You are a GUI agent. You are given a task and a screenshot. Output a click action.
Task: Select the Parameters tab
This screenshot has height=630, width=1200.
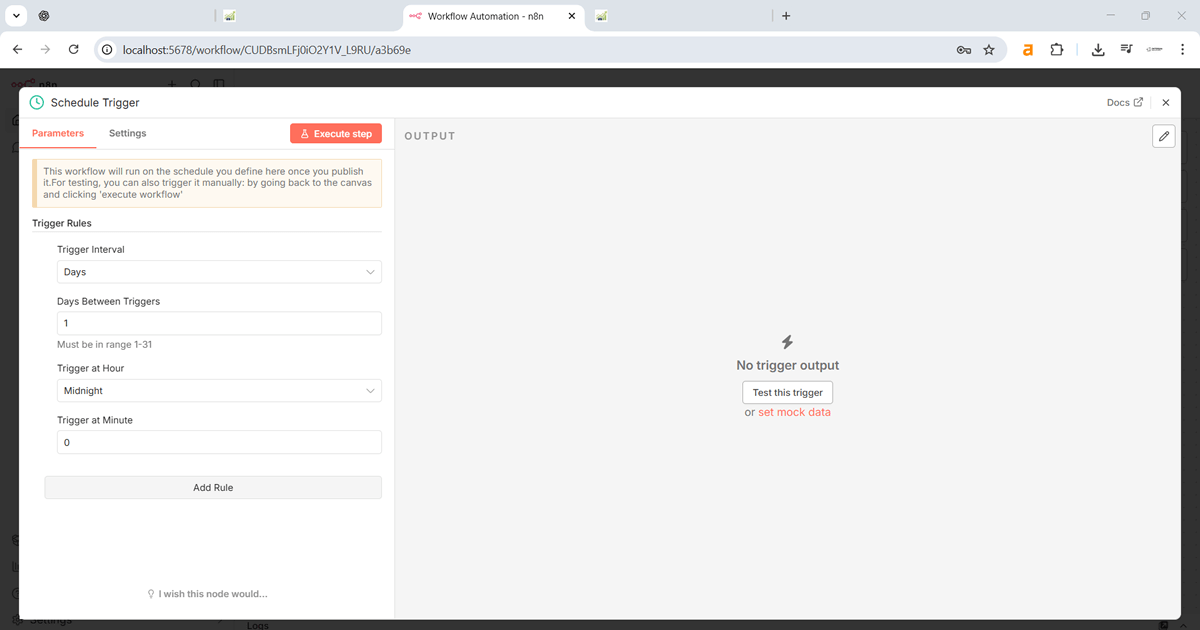tap(58, 133)
